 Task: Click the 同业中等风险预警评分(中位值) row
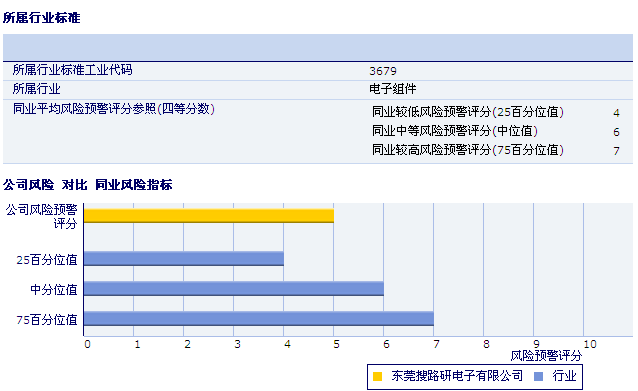click(x=496, y=131)
